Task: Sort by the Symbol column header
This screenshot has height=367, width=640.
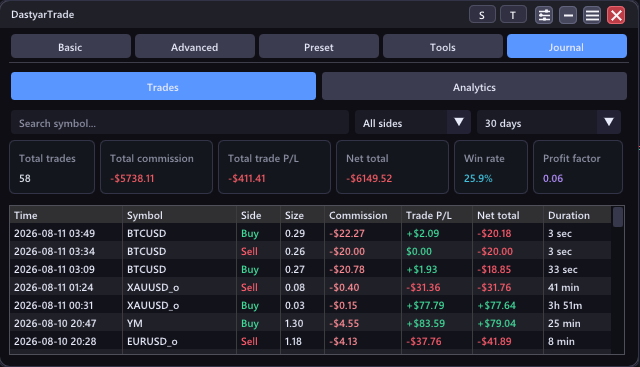Action: [x=179, y=215]
